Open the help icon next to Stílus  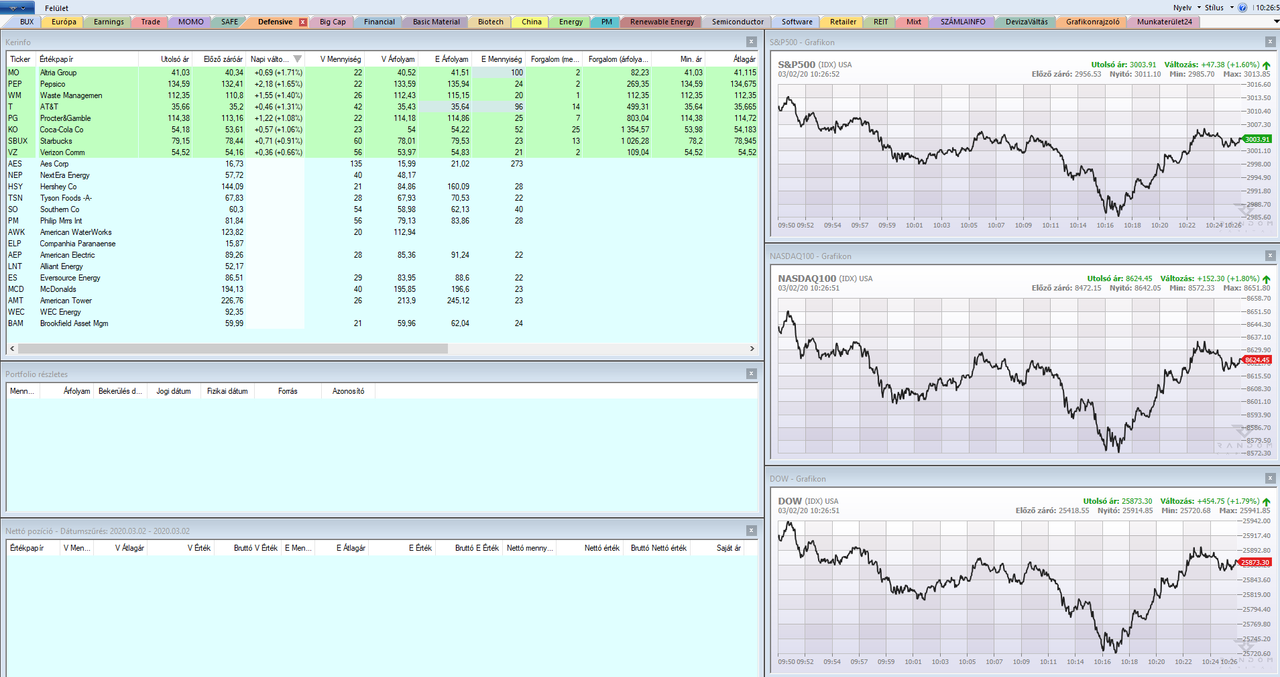tap(1242, 7)
